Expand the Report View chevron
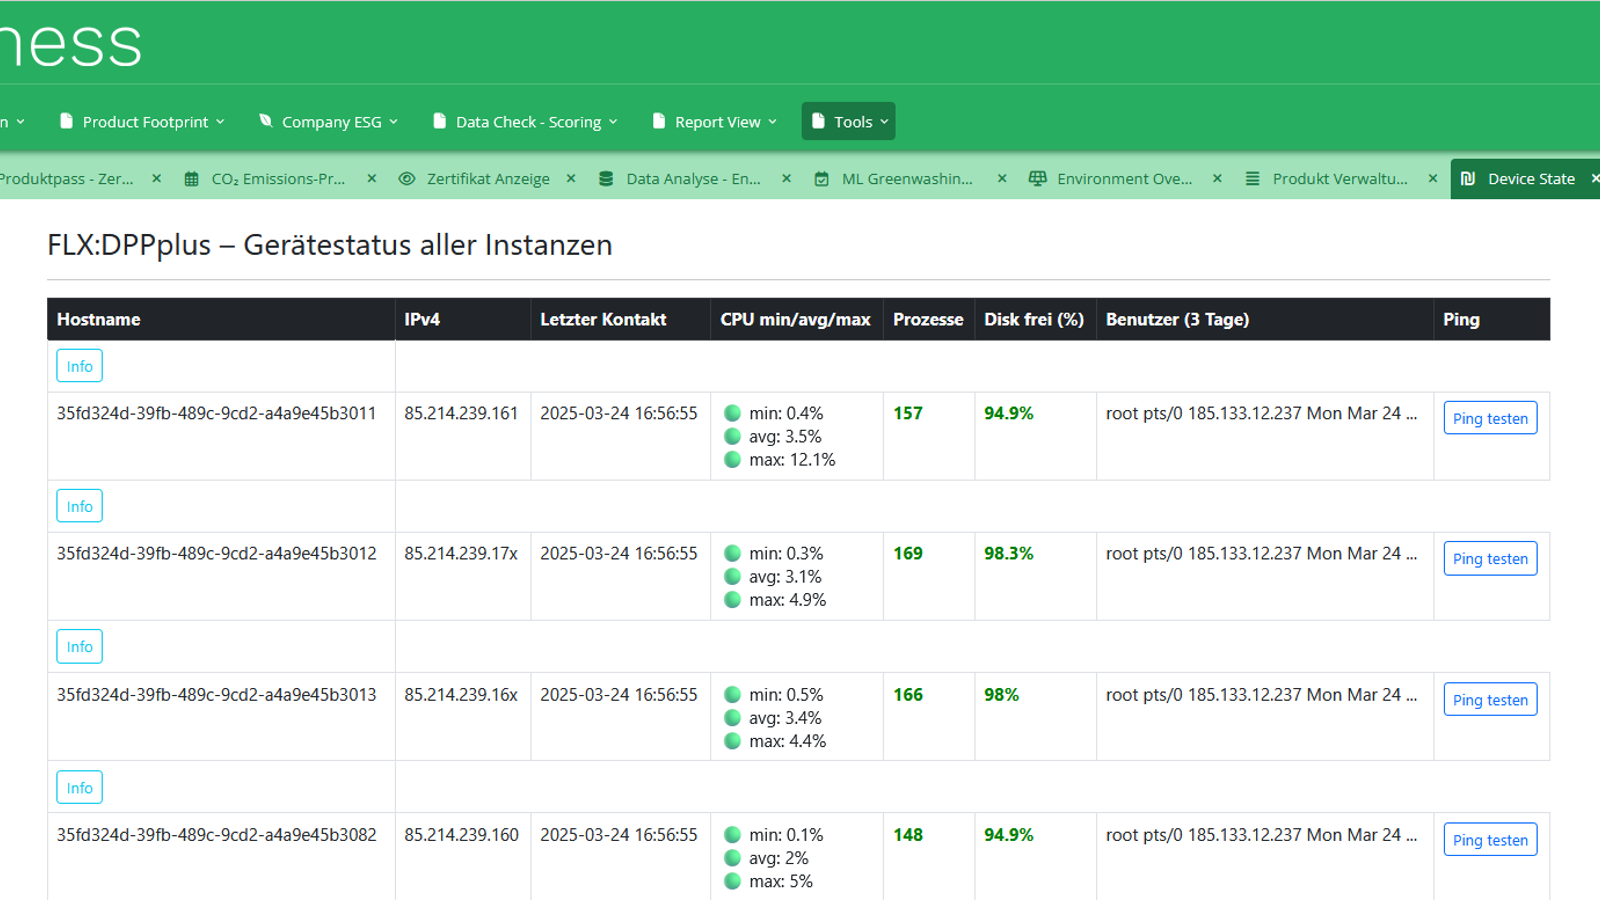The image size is (1600, 900). click(x=772, y=122)
